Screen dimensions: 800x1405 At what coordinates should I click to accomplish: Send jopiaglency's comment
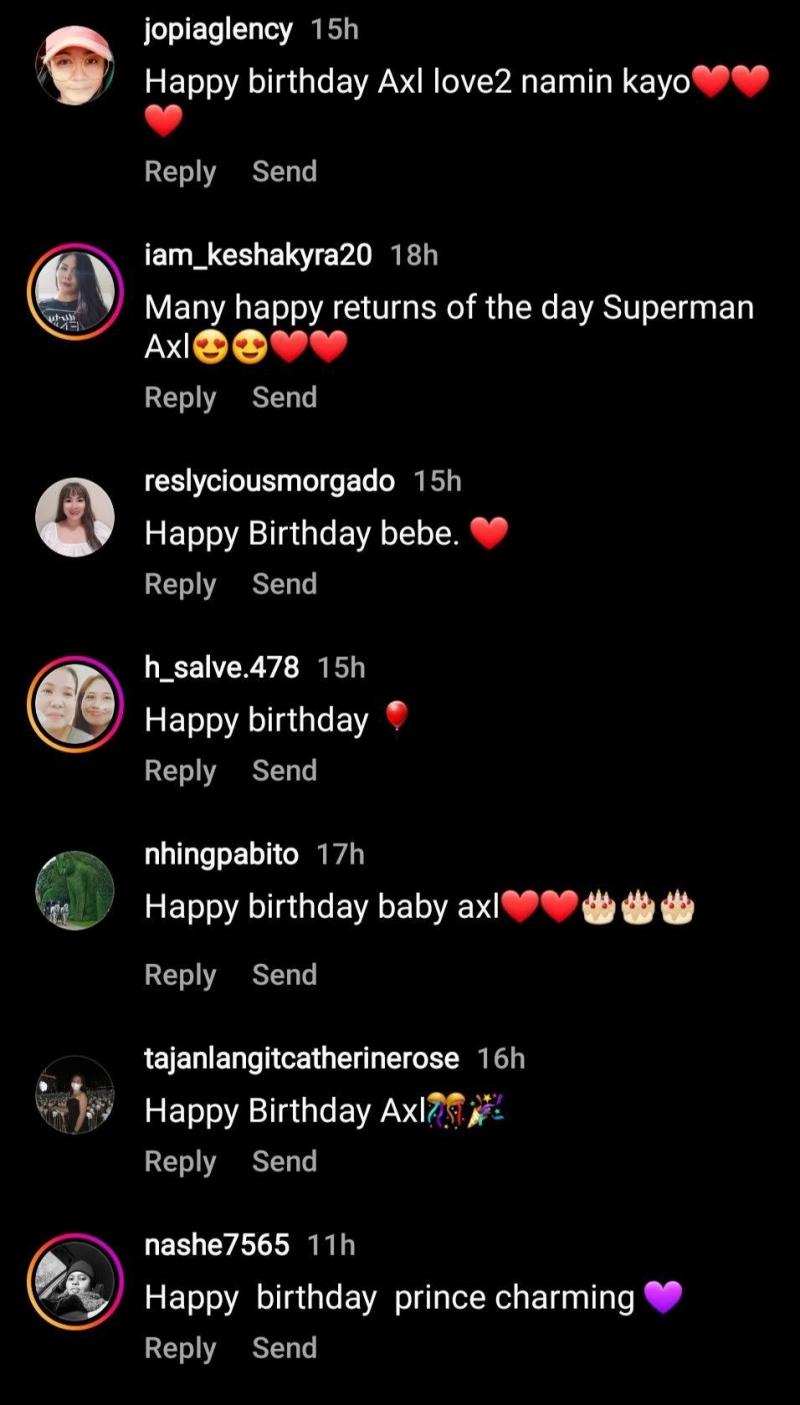tap(284, 172)
